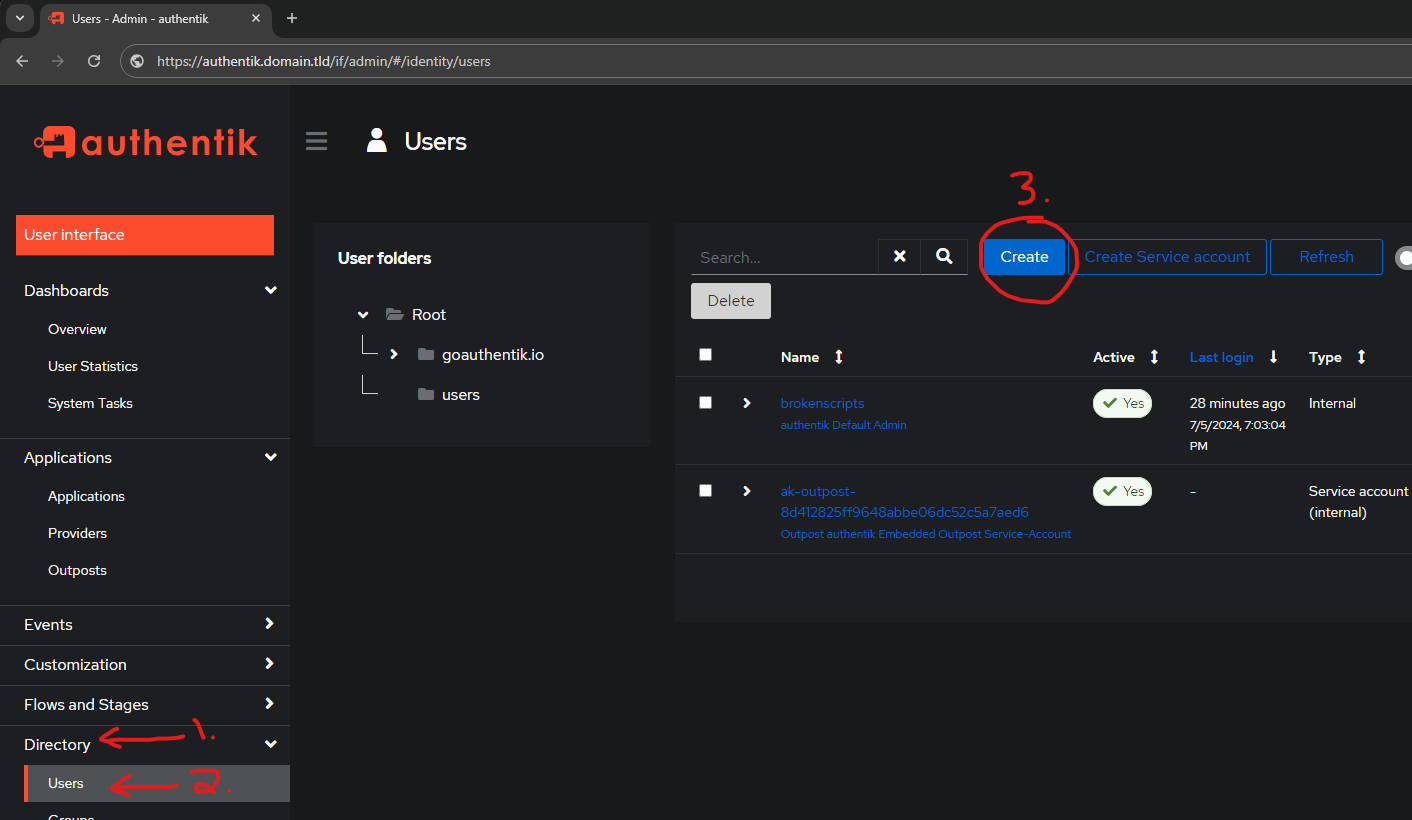Clear the search with the X button

900,257
